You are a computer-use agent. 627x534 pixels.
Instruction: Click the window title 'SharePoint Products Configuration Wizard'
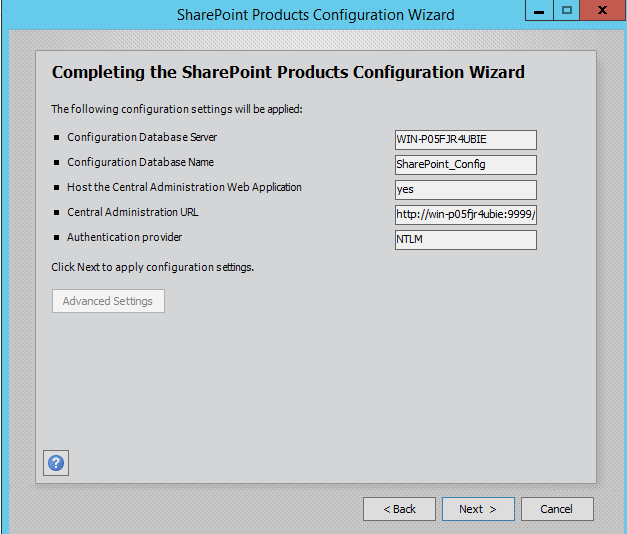click(x=316, y=15)
